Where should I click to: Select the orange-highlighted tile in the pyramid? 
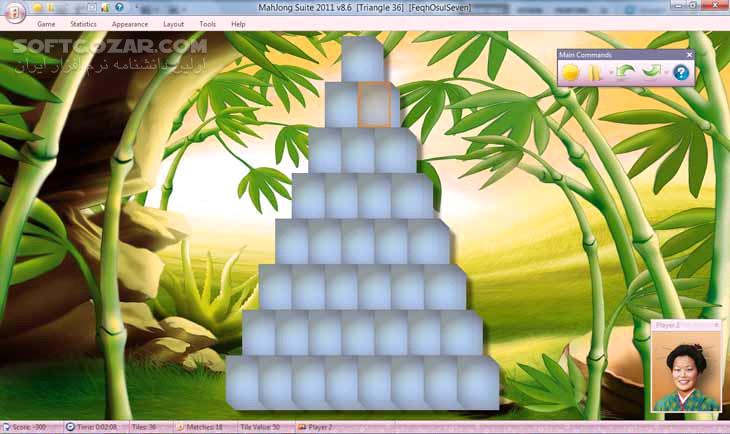(374, 104)
